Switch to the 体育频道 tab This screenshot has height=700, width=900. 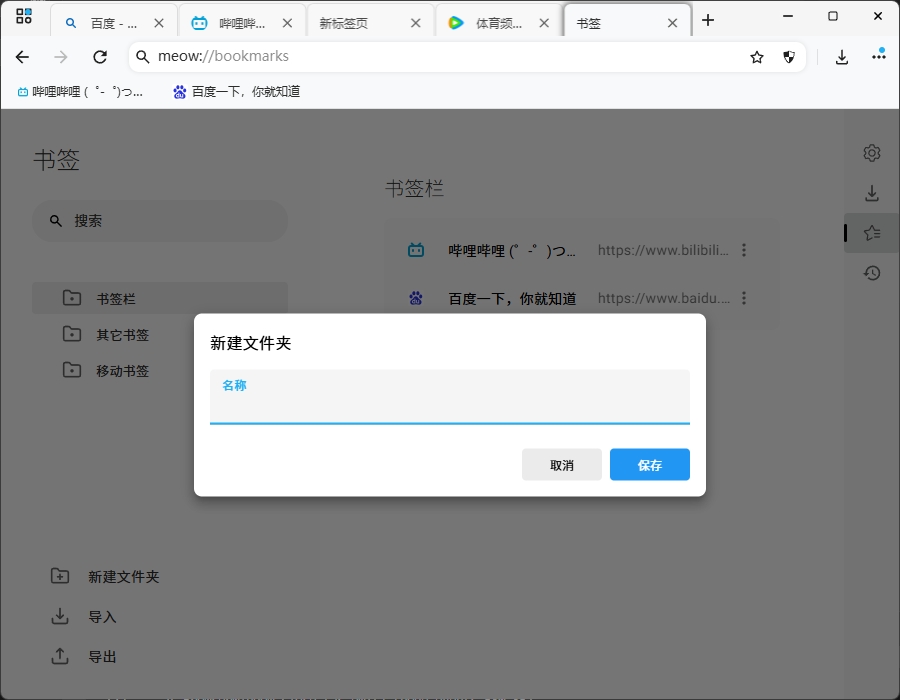tap(499, 23)
